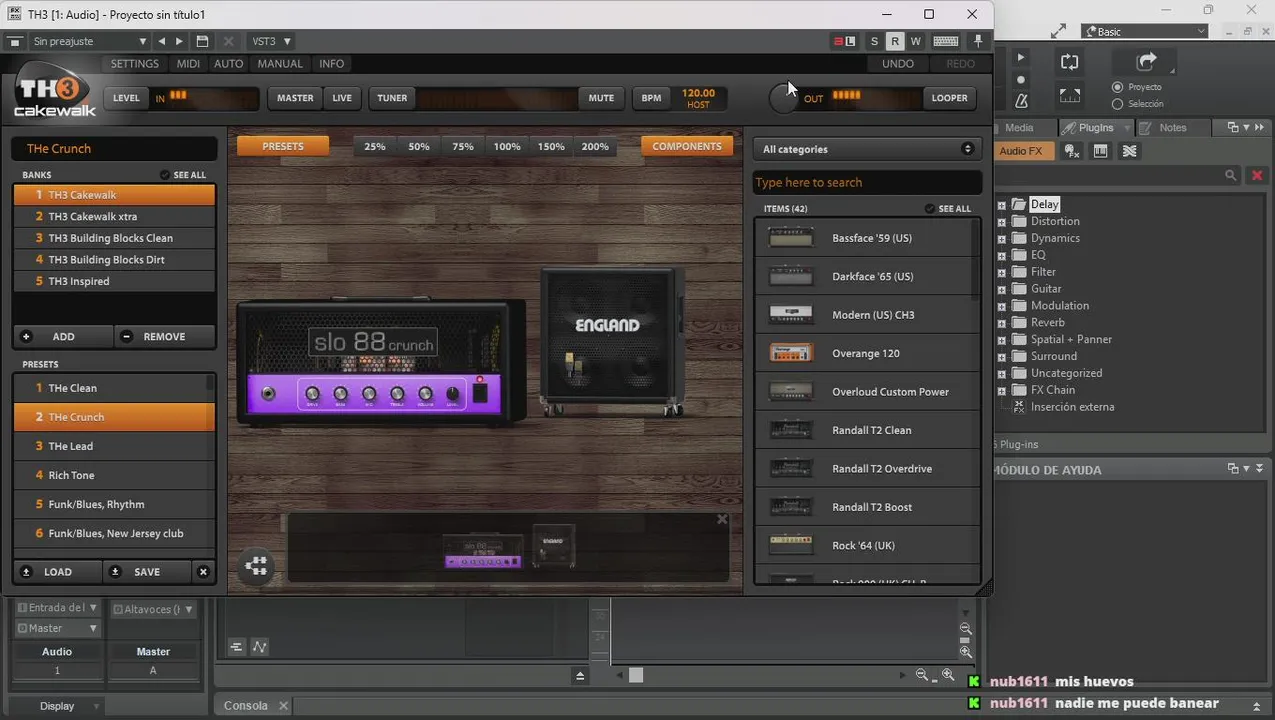The image size is (1275, 720).
Task: Select the Selección radio button
Action: (x=1117, y=104)
